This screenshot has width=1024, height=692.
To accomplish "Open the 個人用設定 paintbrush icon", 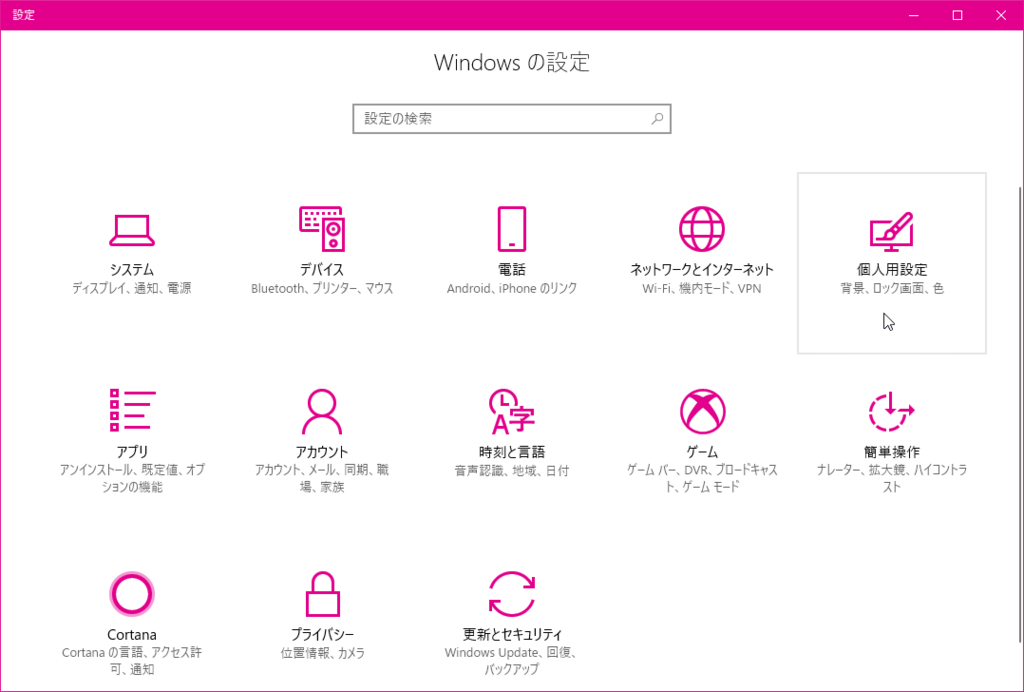I will click(x=891, y=231).
